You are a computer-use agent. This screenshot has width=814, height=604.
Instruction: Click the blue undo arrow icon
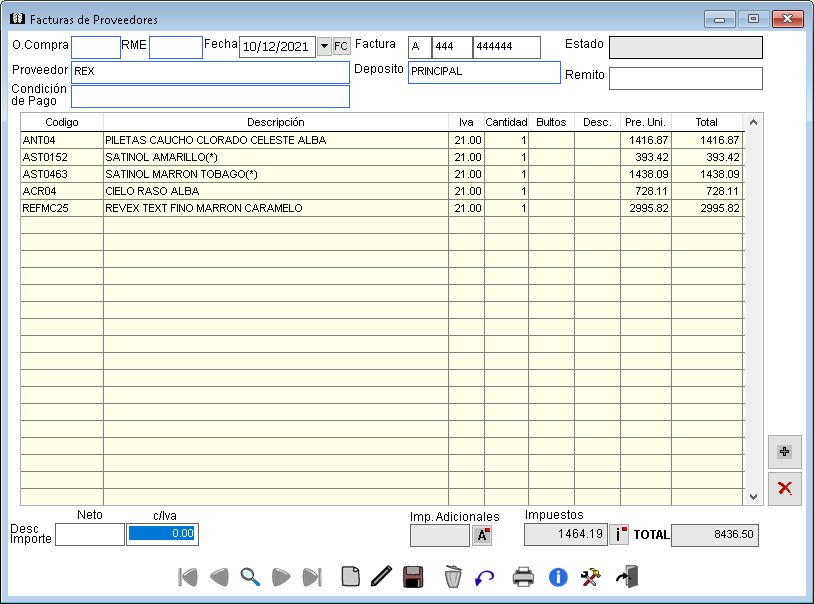coord(485,577)
